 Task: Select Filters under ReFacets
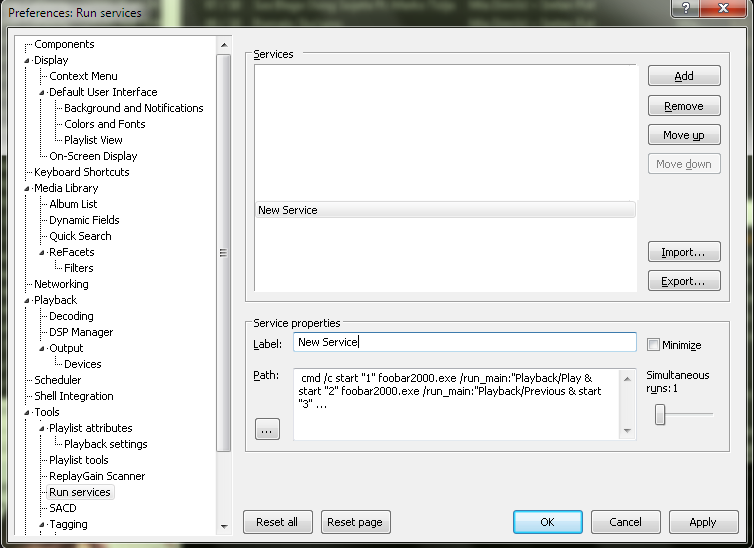(79, 268)
